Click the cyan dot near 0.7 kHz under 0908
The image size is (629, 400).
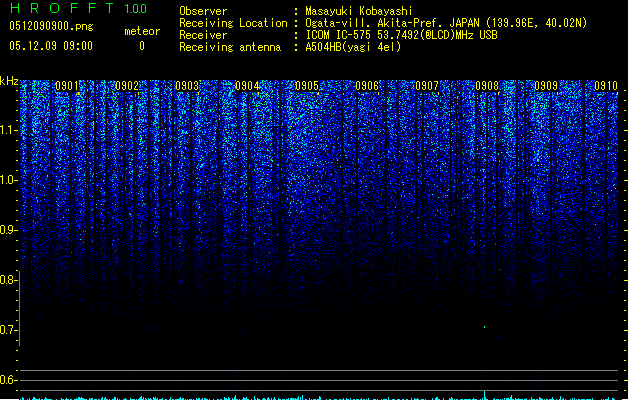[485, 327]
